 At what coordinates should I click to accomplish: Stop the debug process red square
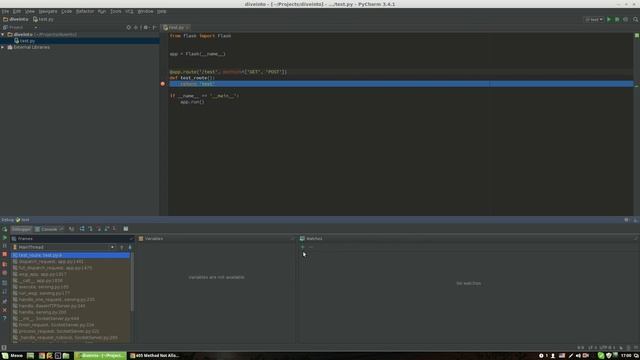[x=4, y=254]
